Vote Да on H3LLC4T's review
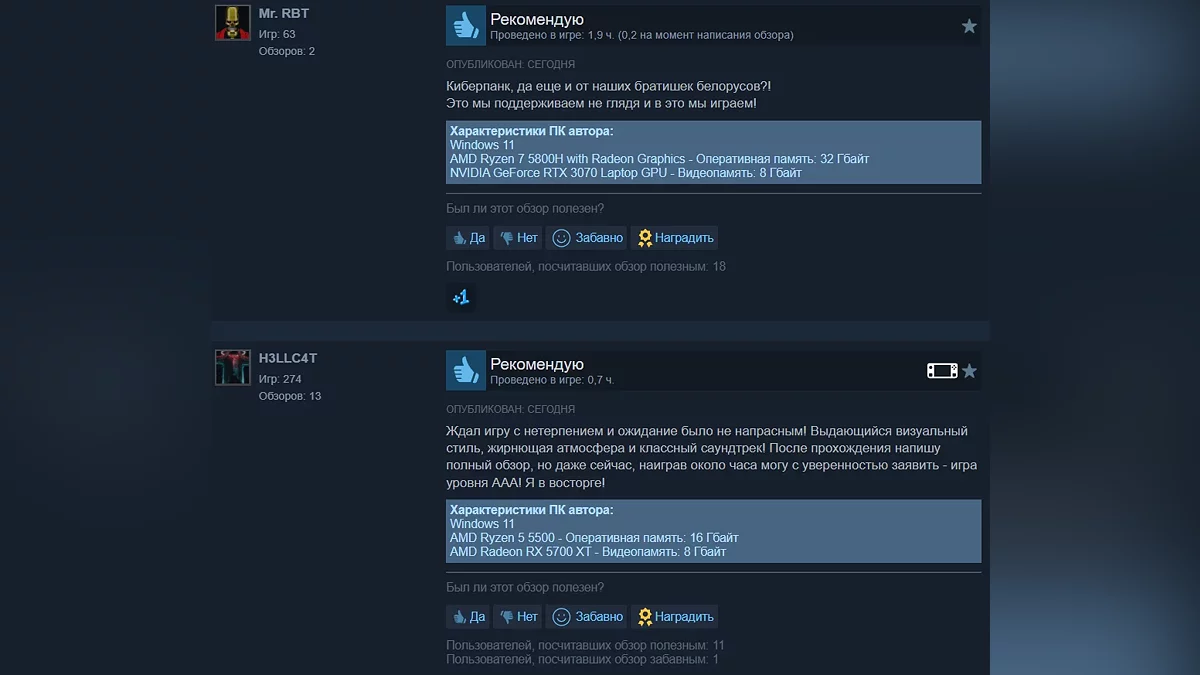The image size is (1200, 675). pos(468,617)
